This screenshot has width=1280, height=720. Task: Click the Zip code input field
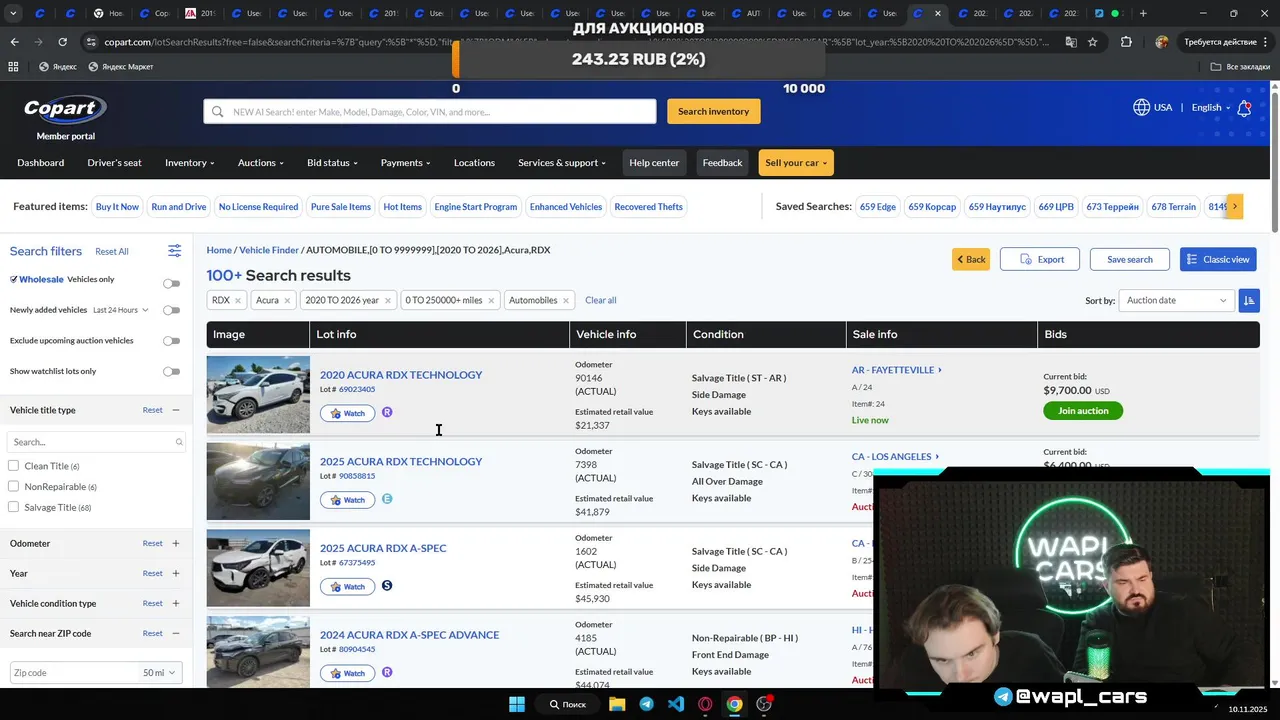click(73, 673)
